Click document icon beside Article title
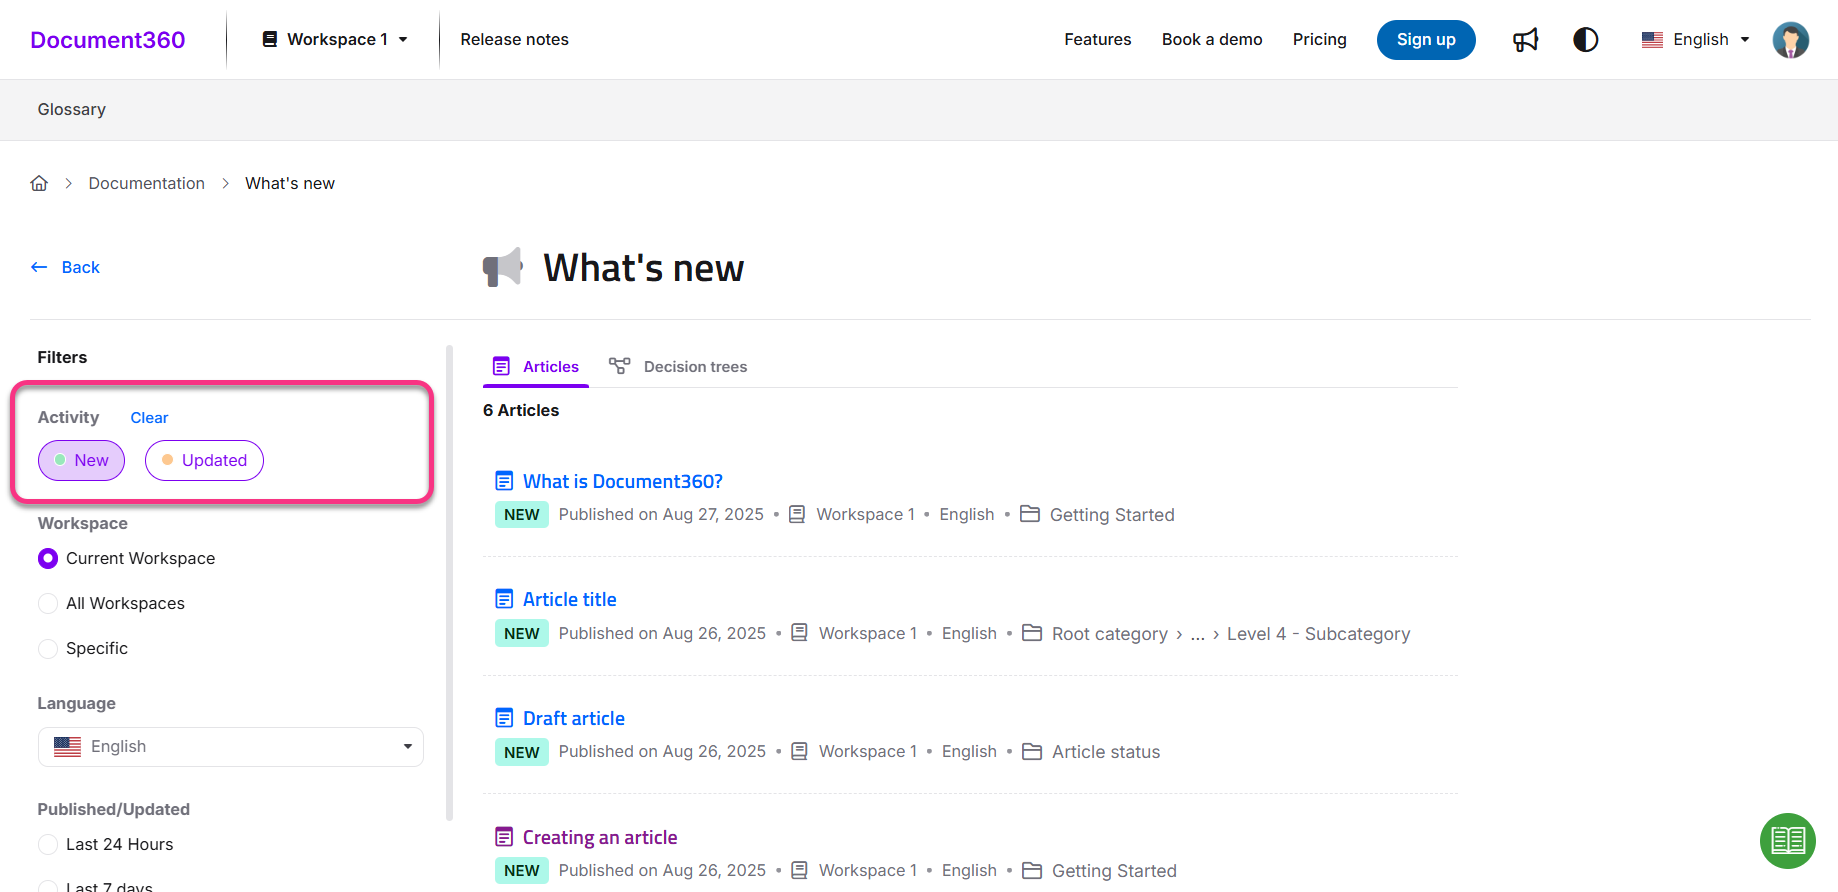The width and height of the screenshot is (1838, 892). pos(504,599)
